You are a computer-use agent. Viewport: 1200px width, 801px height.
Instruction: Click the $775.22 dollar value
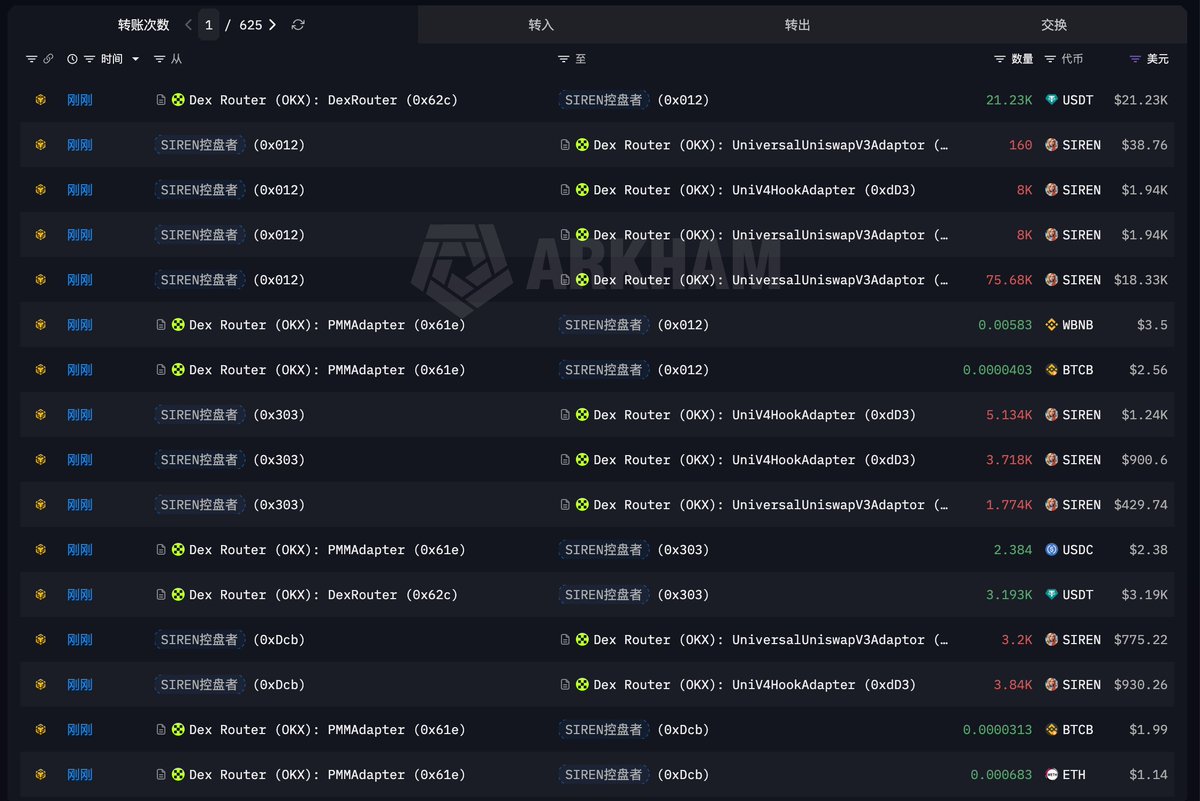(1141, 640)
